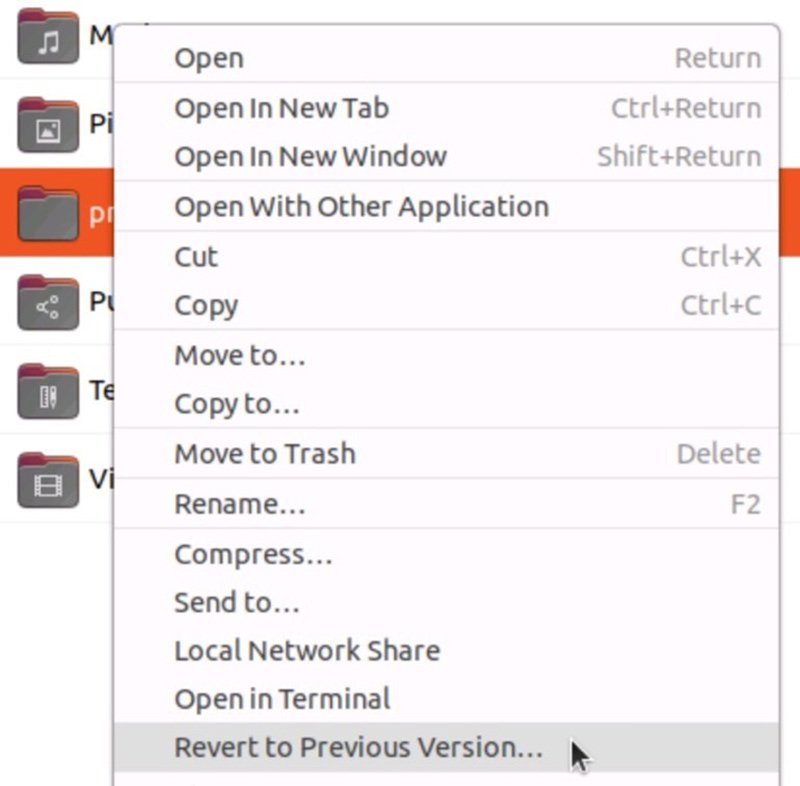Choose Move to… option
Image resolution: width=800 pixels, height=786 pixels.
tap(239, 355)
